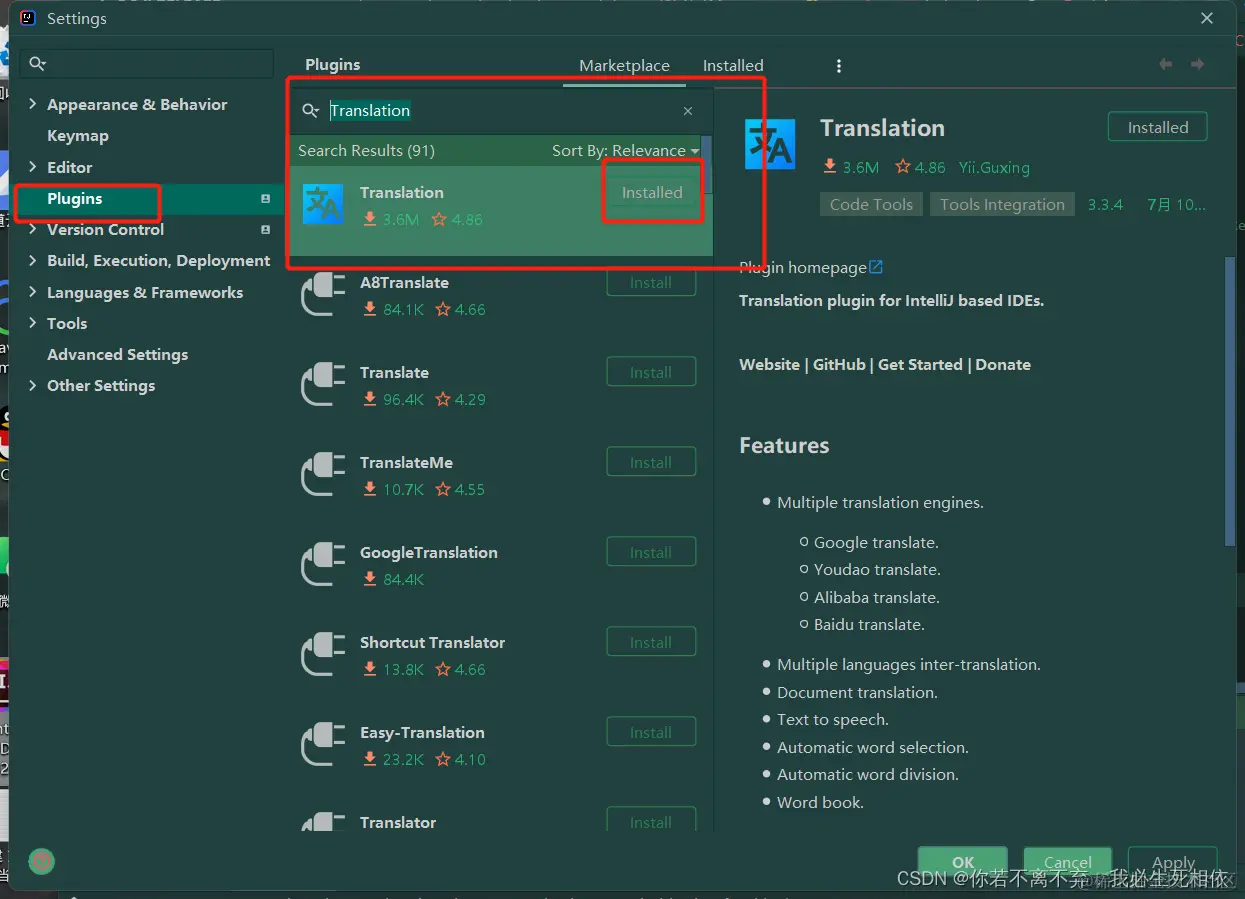Click the project-level icon beside Version Control
Viewport: 1245px width, 899px height.
(x=265, y=230)
